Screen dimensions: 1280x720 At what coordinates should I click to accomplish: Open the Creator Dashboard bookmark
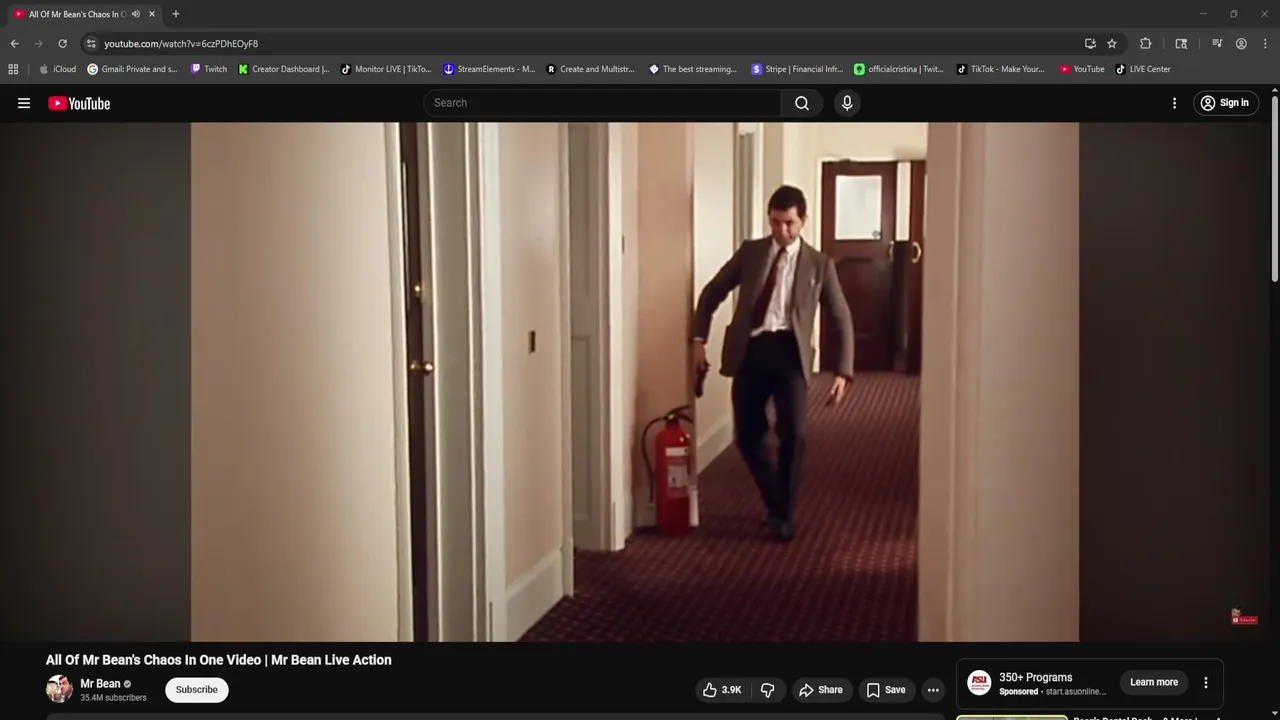coord(284,69)
